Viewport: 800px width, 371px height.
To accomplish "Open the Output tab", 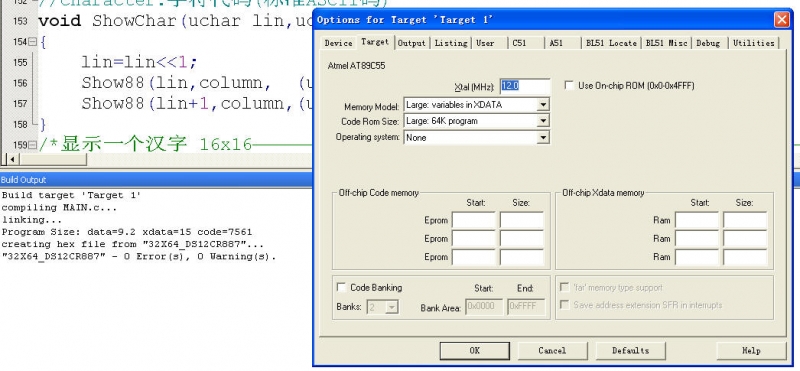I will [412, 43].
